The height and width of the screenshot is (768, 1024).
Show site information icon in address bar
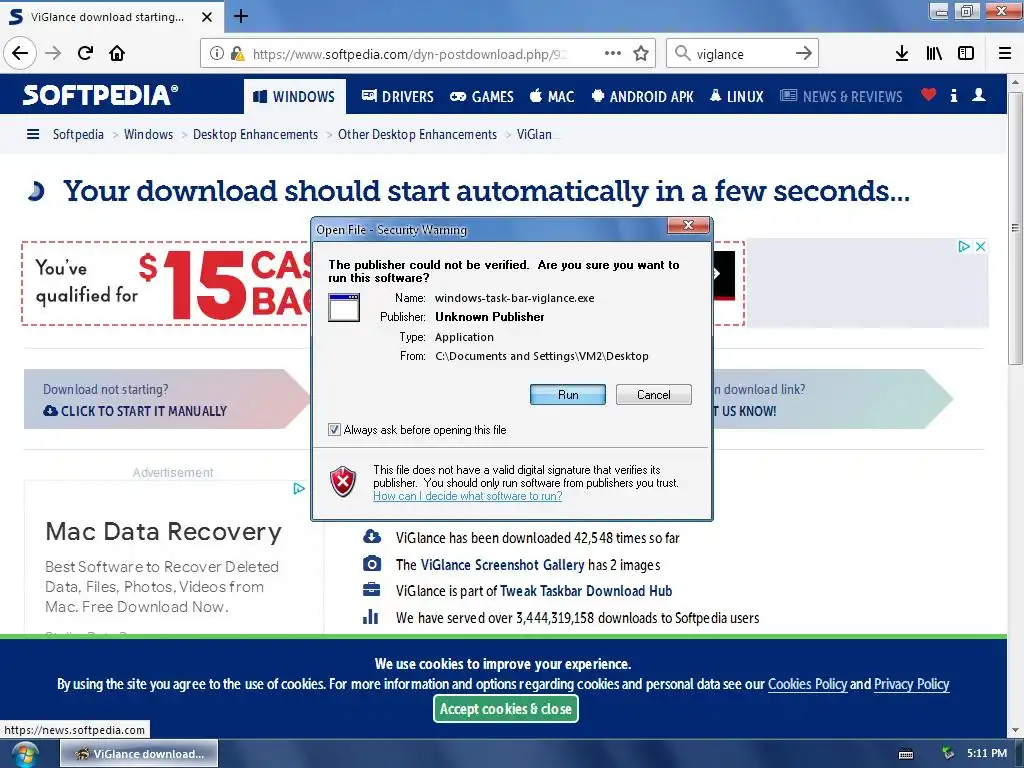click(216, 54)
